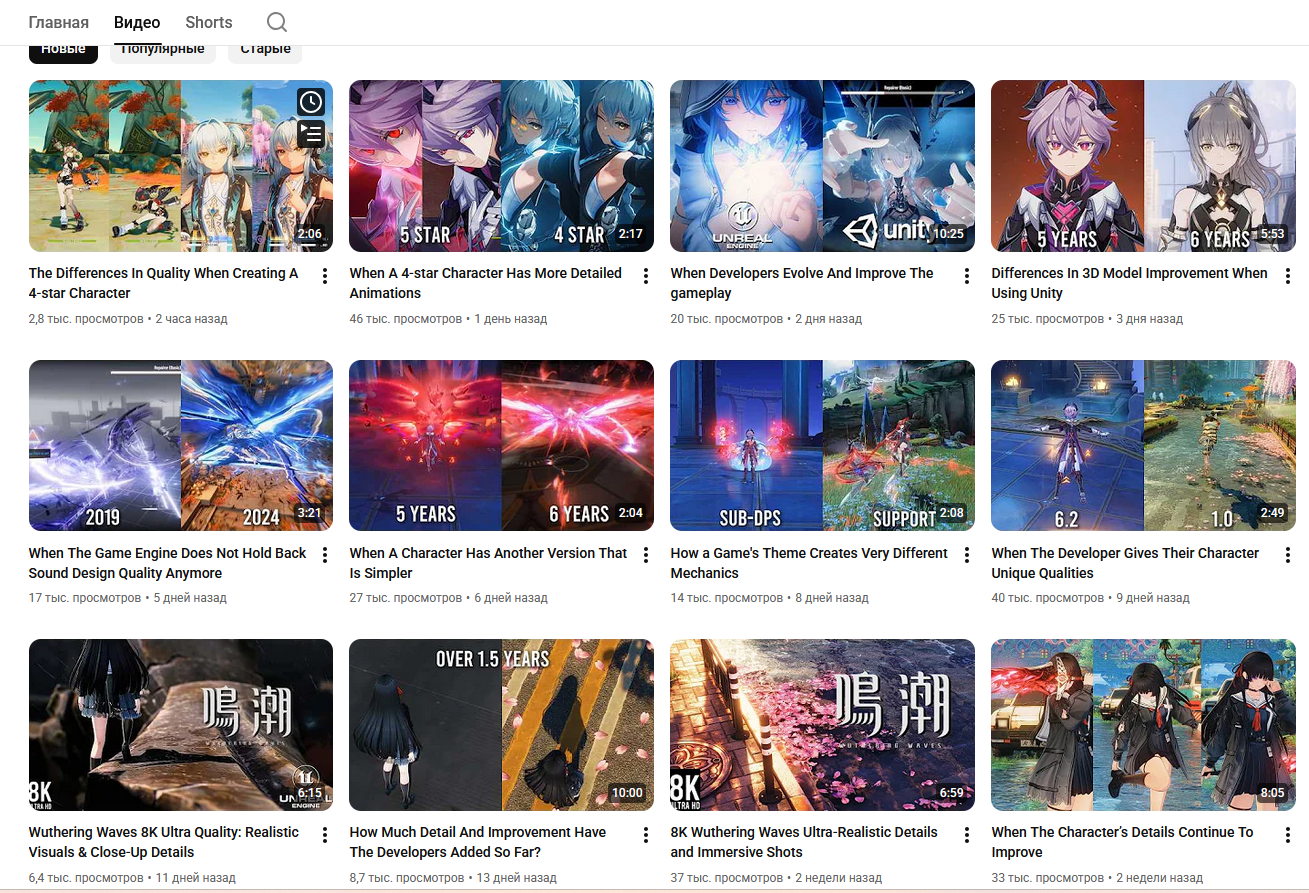
Task: Open title 'Wuthering Waves 8K Ultra Quality: Realistic Visuals'
Action: point(164,842)
